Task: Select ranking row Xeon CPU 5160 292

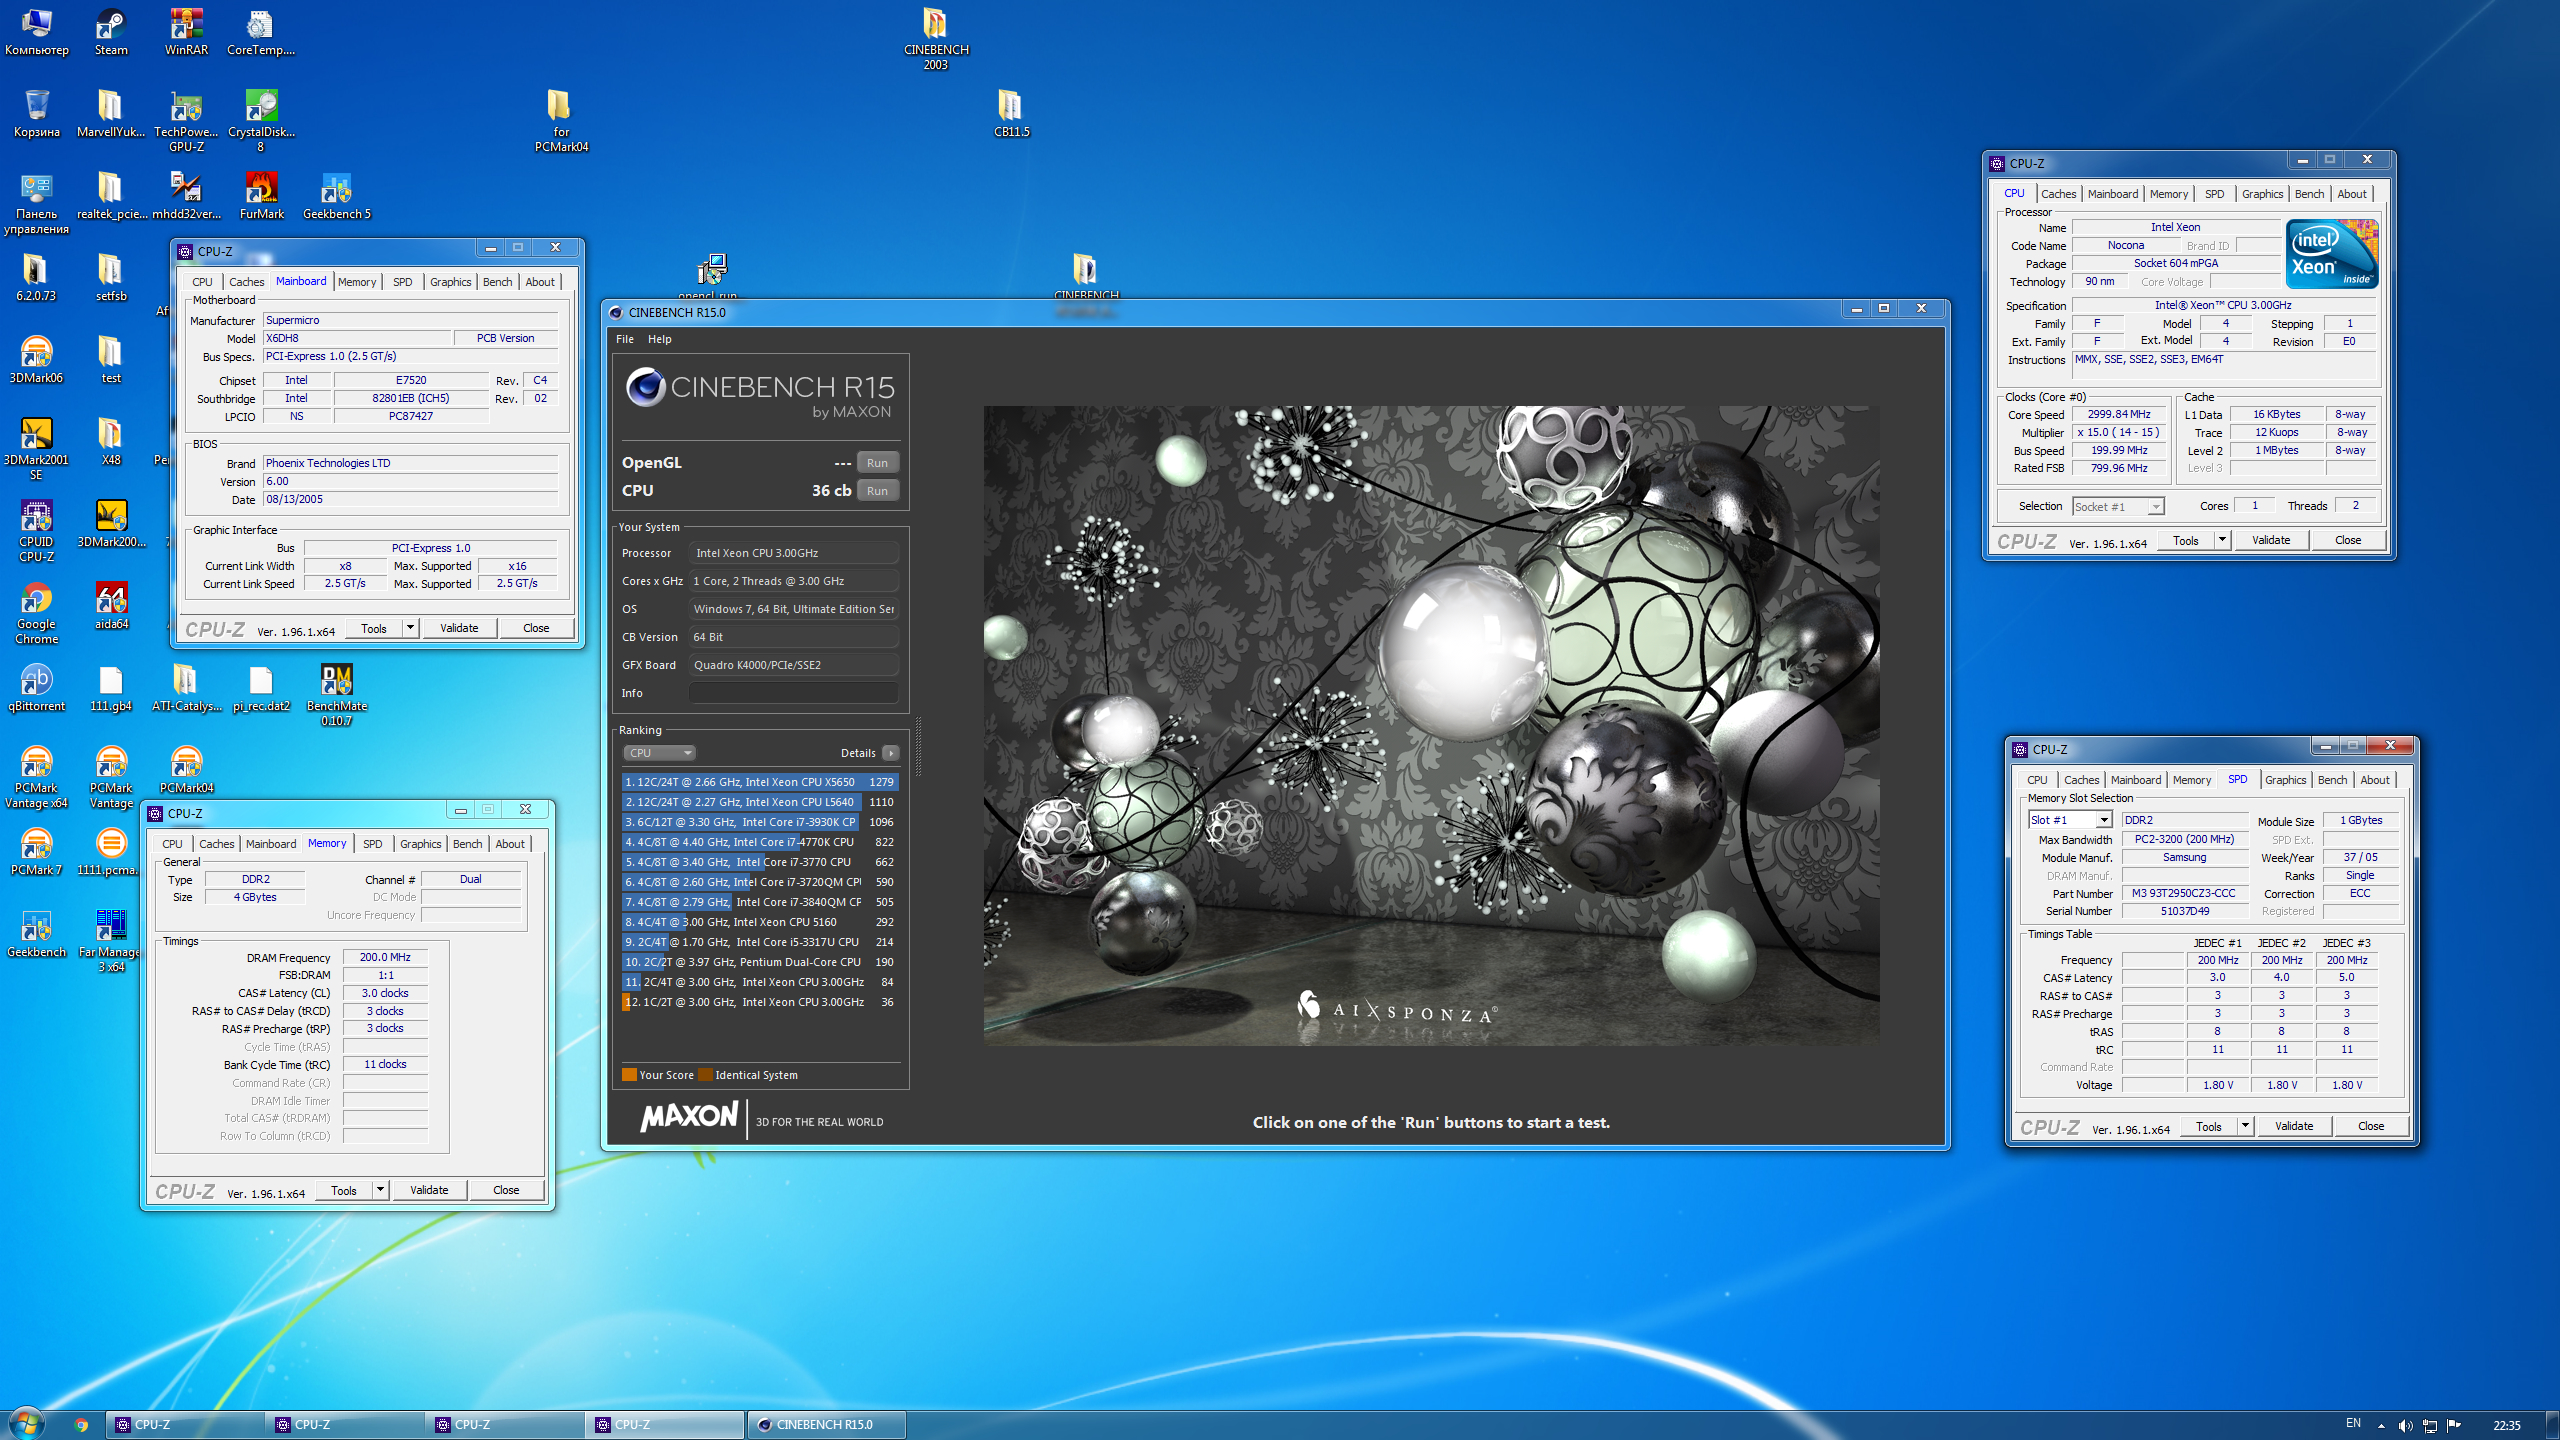Action: [x=759, y=922]
